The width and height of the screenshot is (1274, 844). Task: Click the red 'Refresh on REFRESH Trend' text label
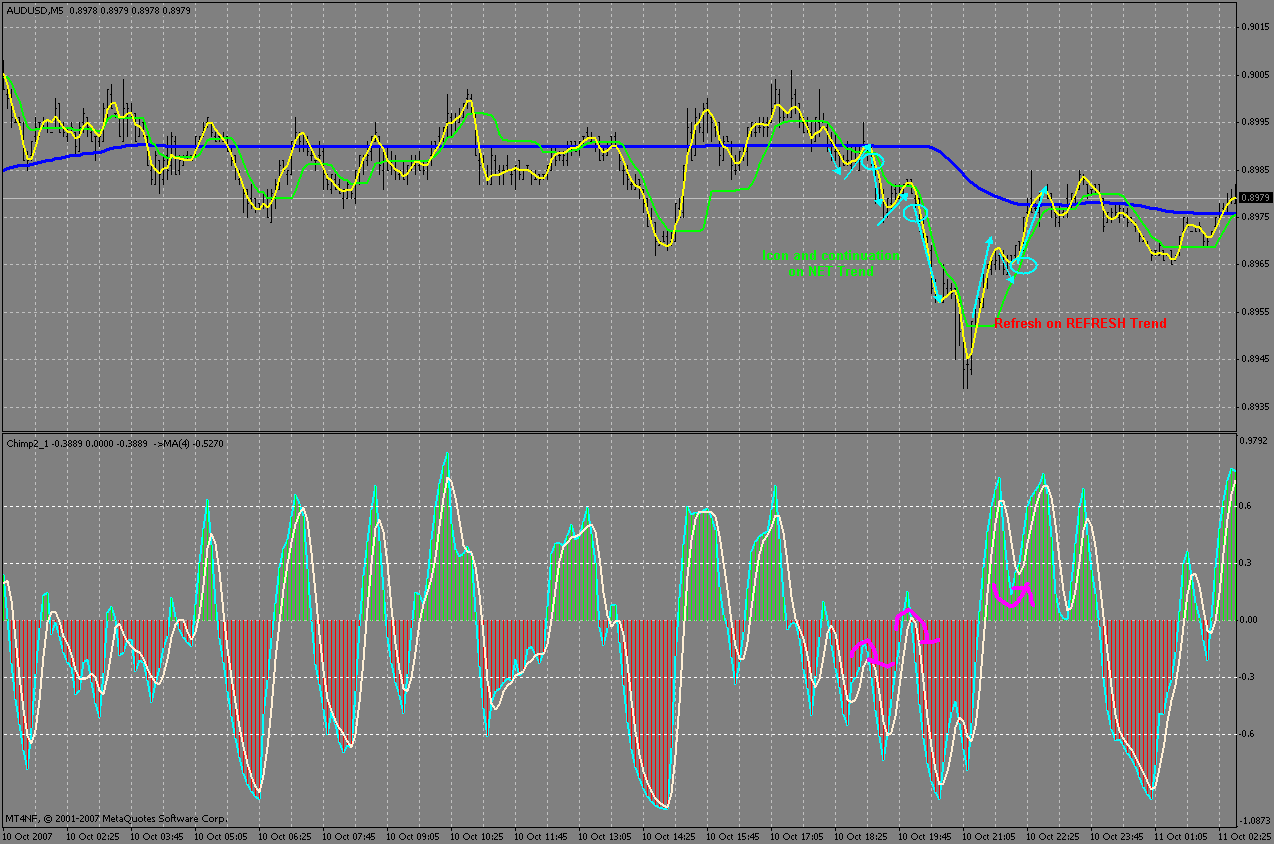[1080, 323]
